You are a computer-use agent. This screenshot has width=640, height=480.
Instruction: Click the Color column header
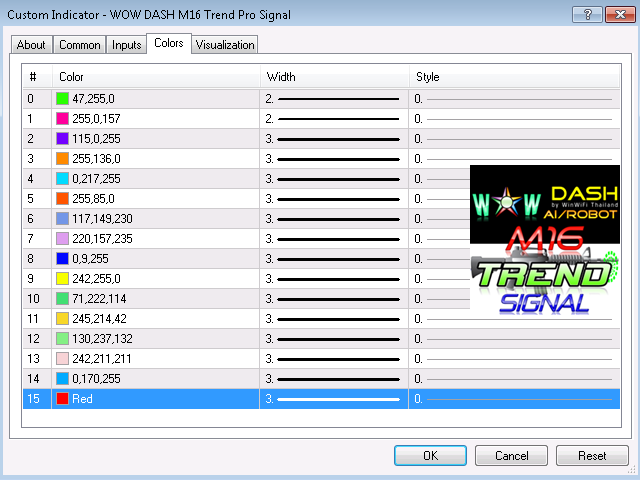click(156, 77)
